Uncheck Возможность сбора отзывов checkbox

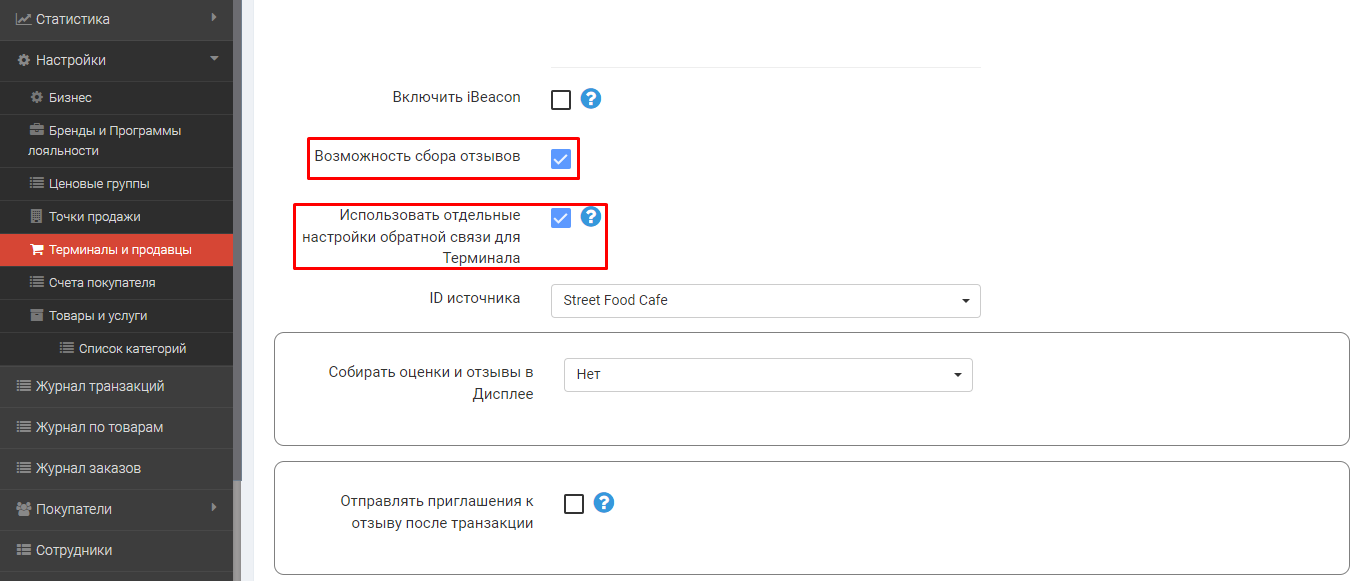tap(561, 158)
